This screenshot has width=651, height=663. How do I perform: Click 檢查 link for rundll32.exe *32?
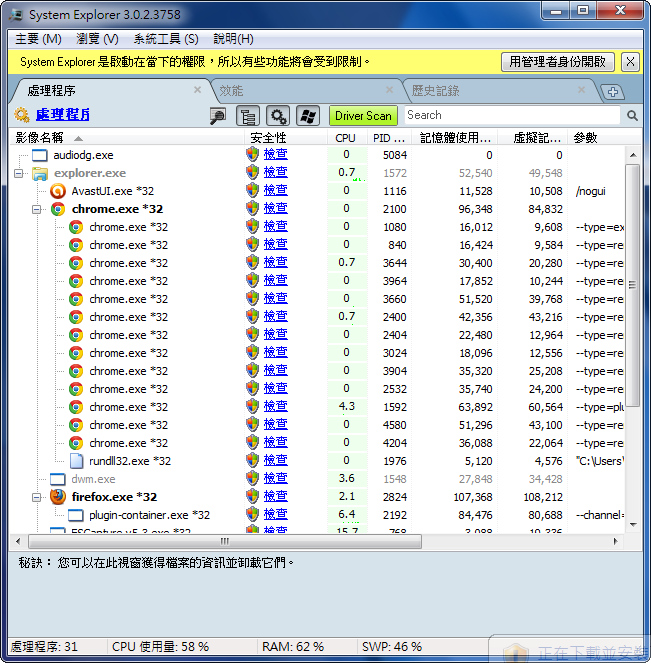coord(275,461)
